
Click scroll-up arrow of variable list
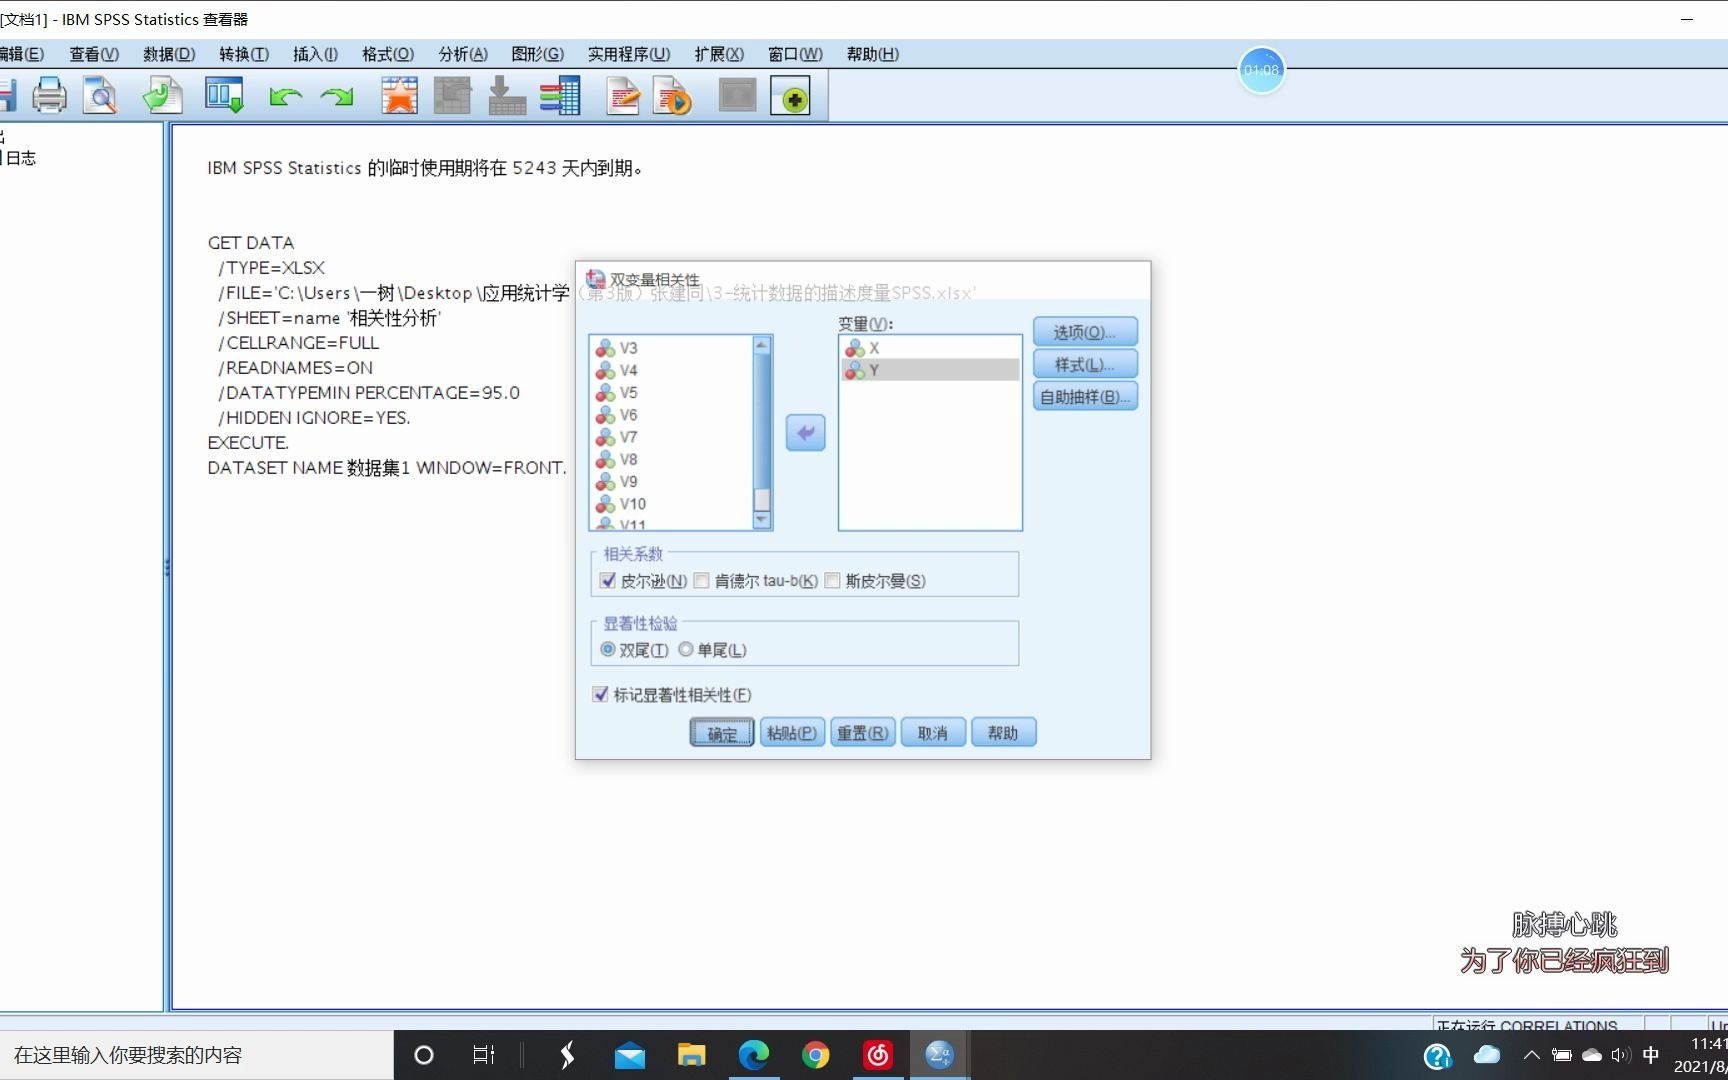(x=762, y=345)
